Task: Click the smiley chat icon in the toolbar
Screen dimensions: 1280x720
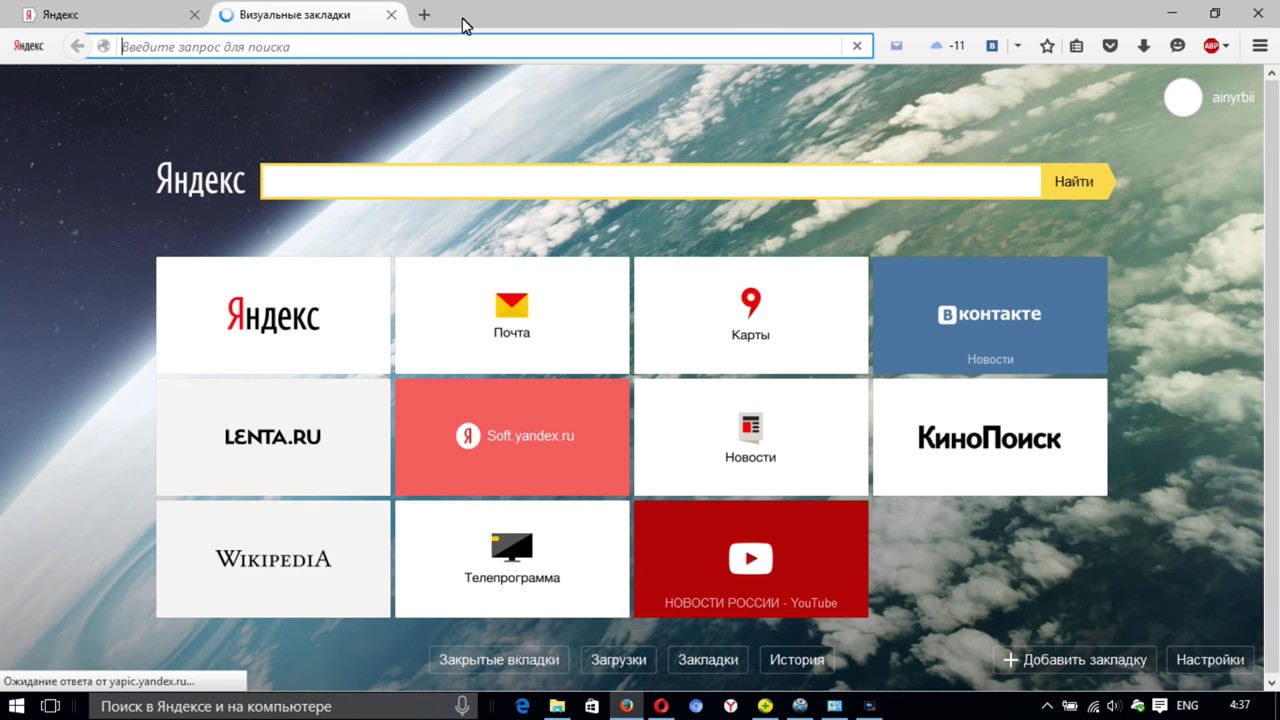Action: [1177, 46]
